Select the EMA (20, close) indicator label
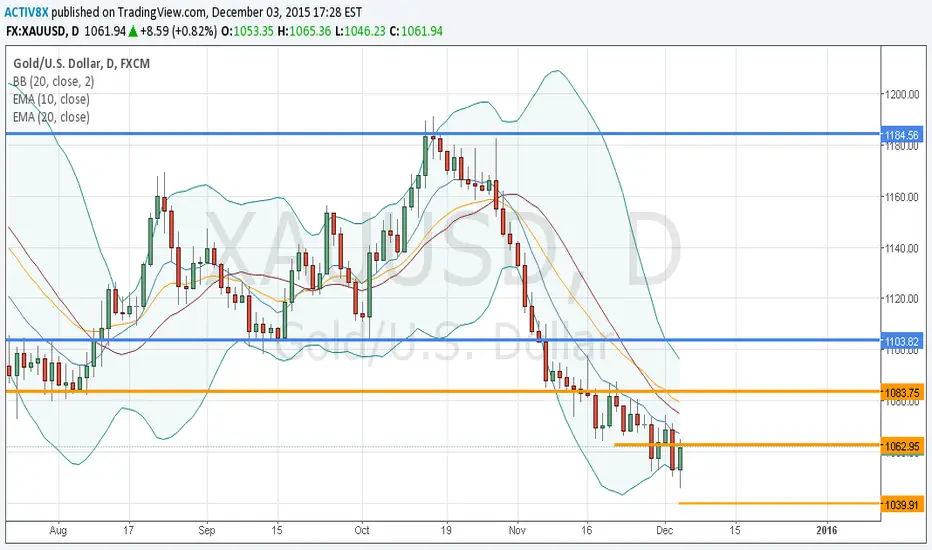This screenshot has height=550, width=932. (x=51, y=117)
